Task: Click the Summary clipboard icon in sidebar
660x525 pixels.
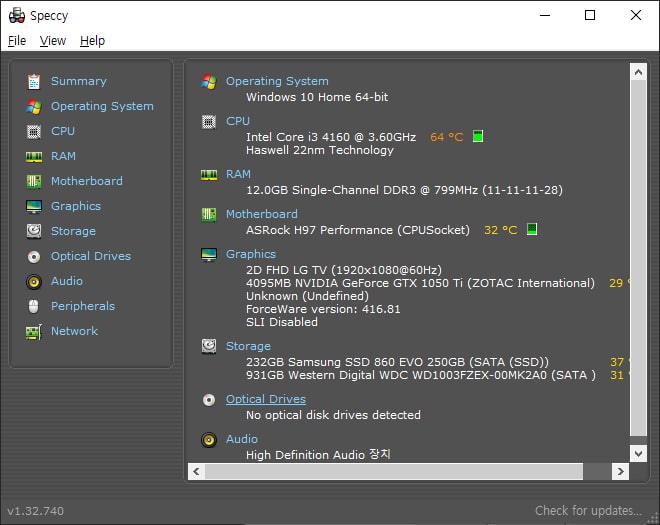Action: pos(34,82)
